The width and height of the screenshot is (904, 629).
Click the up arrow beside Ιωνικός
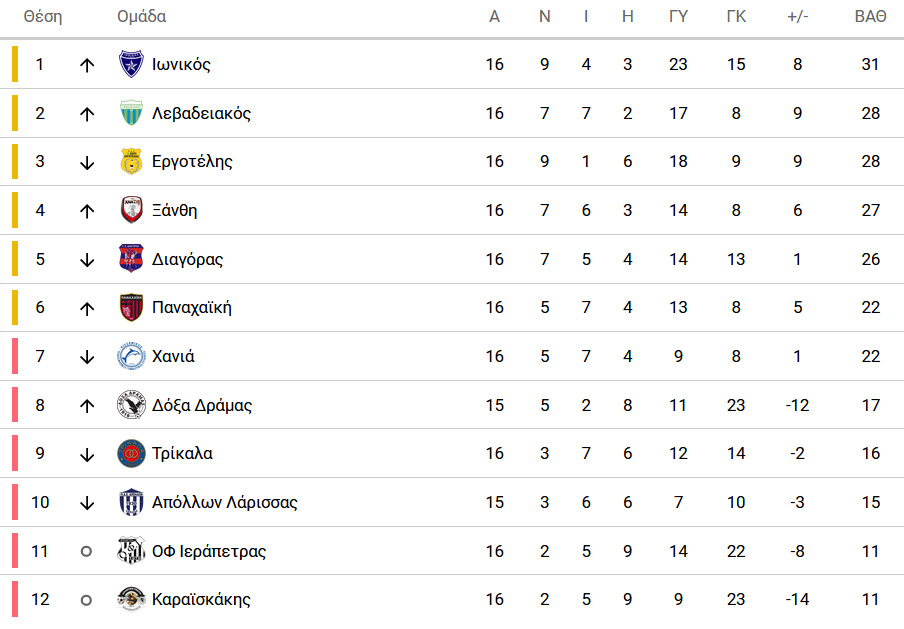[x=87, y=65]
